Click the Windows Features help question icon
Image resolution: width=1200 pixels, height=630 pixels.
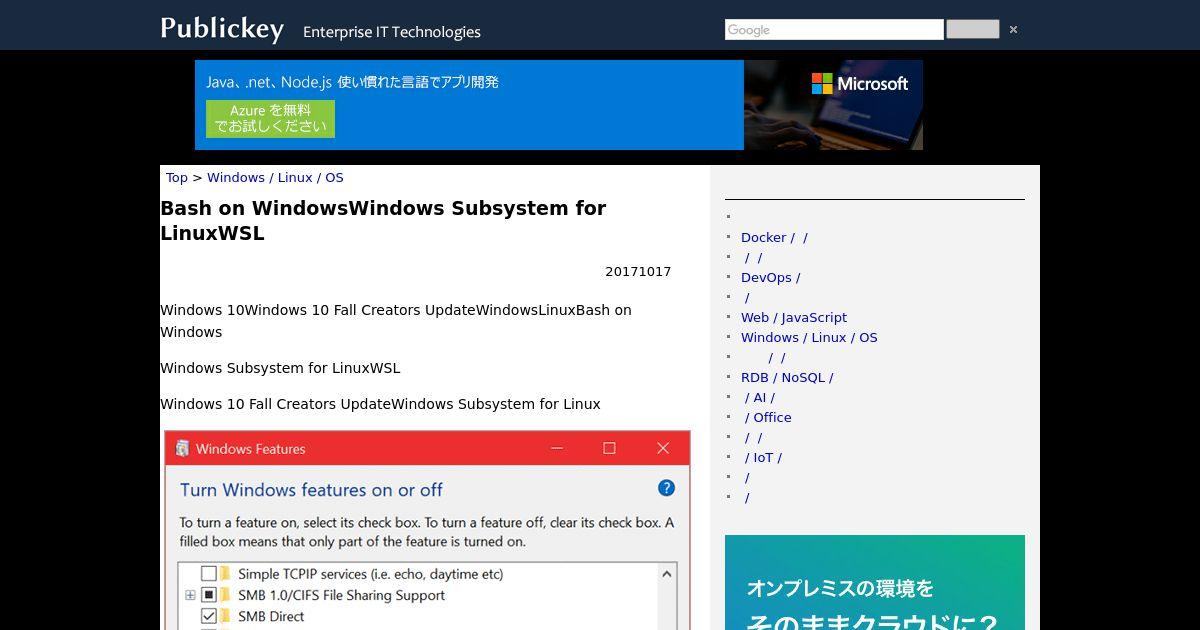[666, 488]
